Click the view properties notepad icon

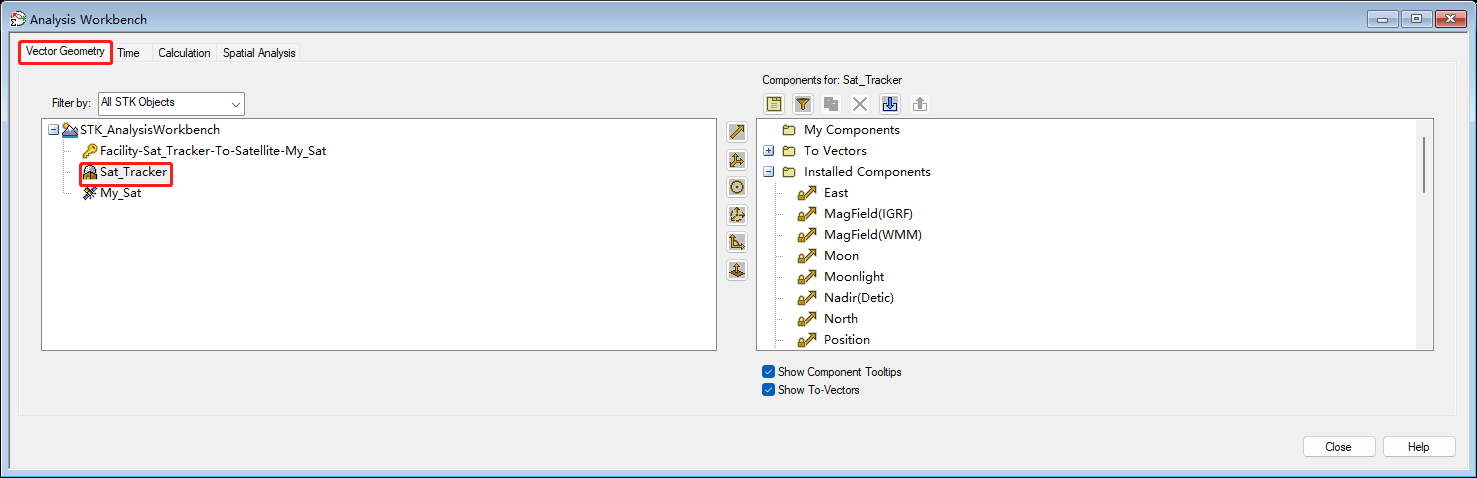pyautogui.click(x=774, y=104)
